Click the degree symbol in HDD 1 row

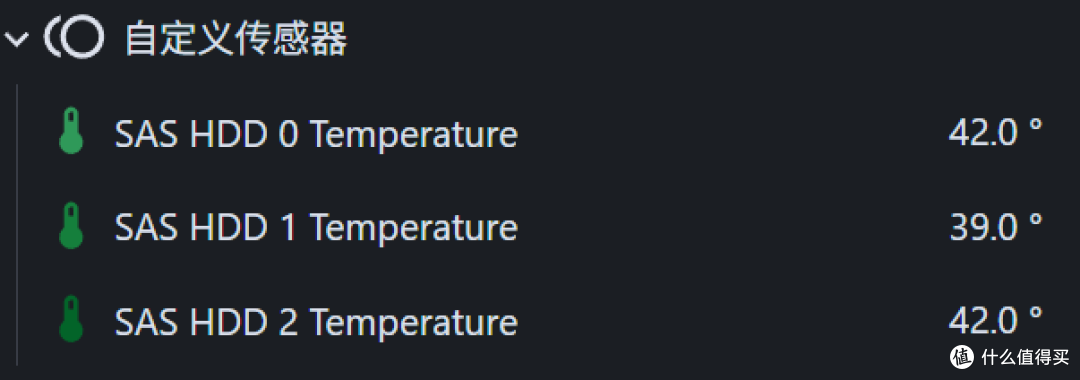pos(1035,219)
